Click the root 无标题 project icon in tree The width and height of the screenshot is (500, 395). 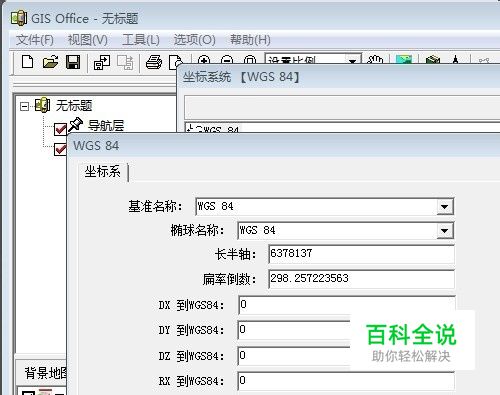[43, 105]
